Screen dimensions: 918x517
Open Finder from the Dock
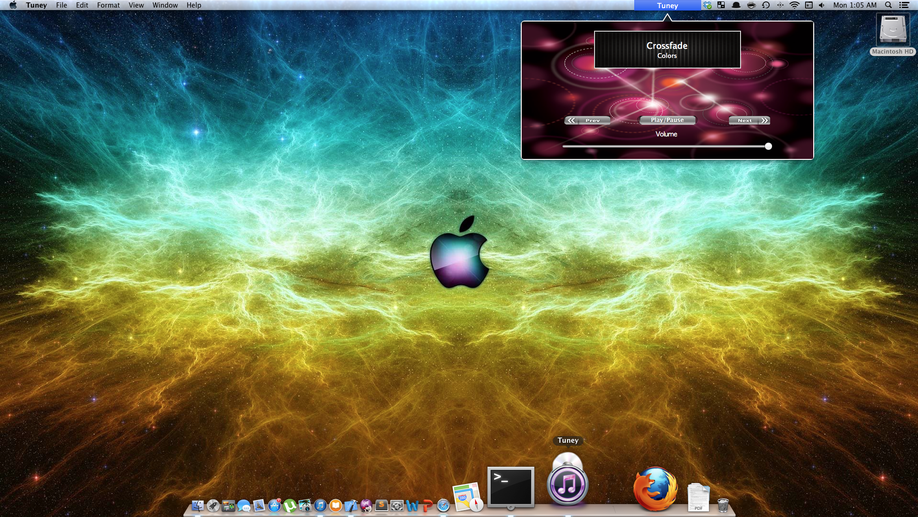click(x=198, y=505)
